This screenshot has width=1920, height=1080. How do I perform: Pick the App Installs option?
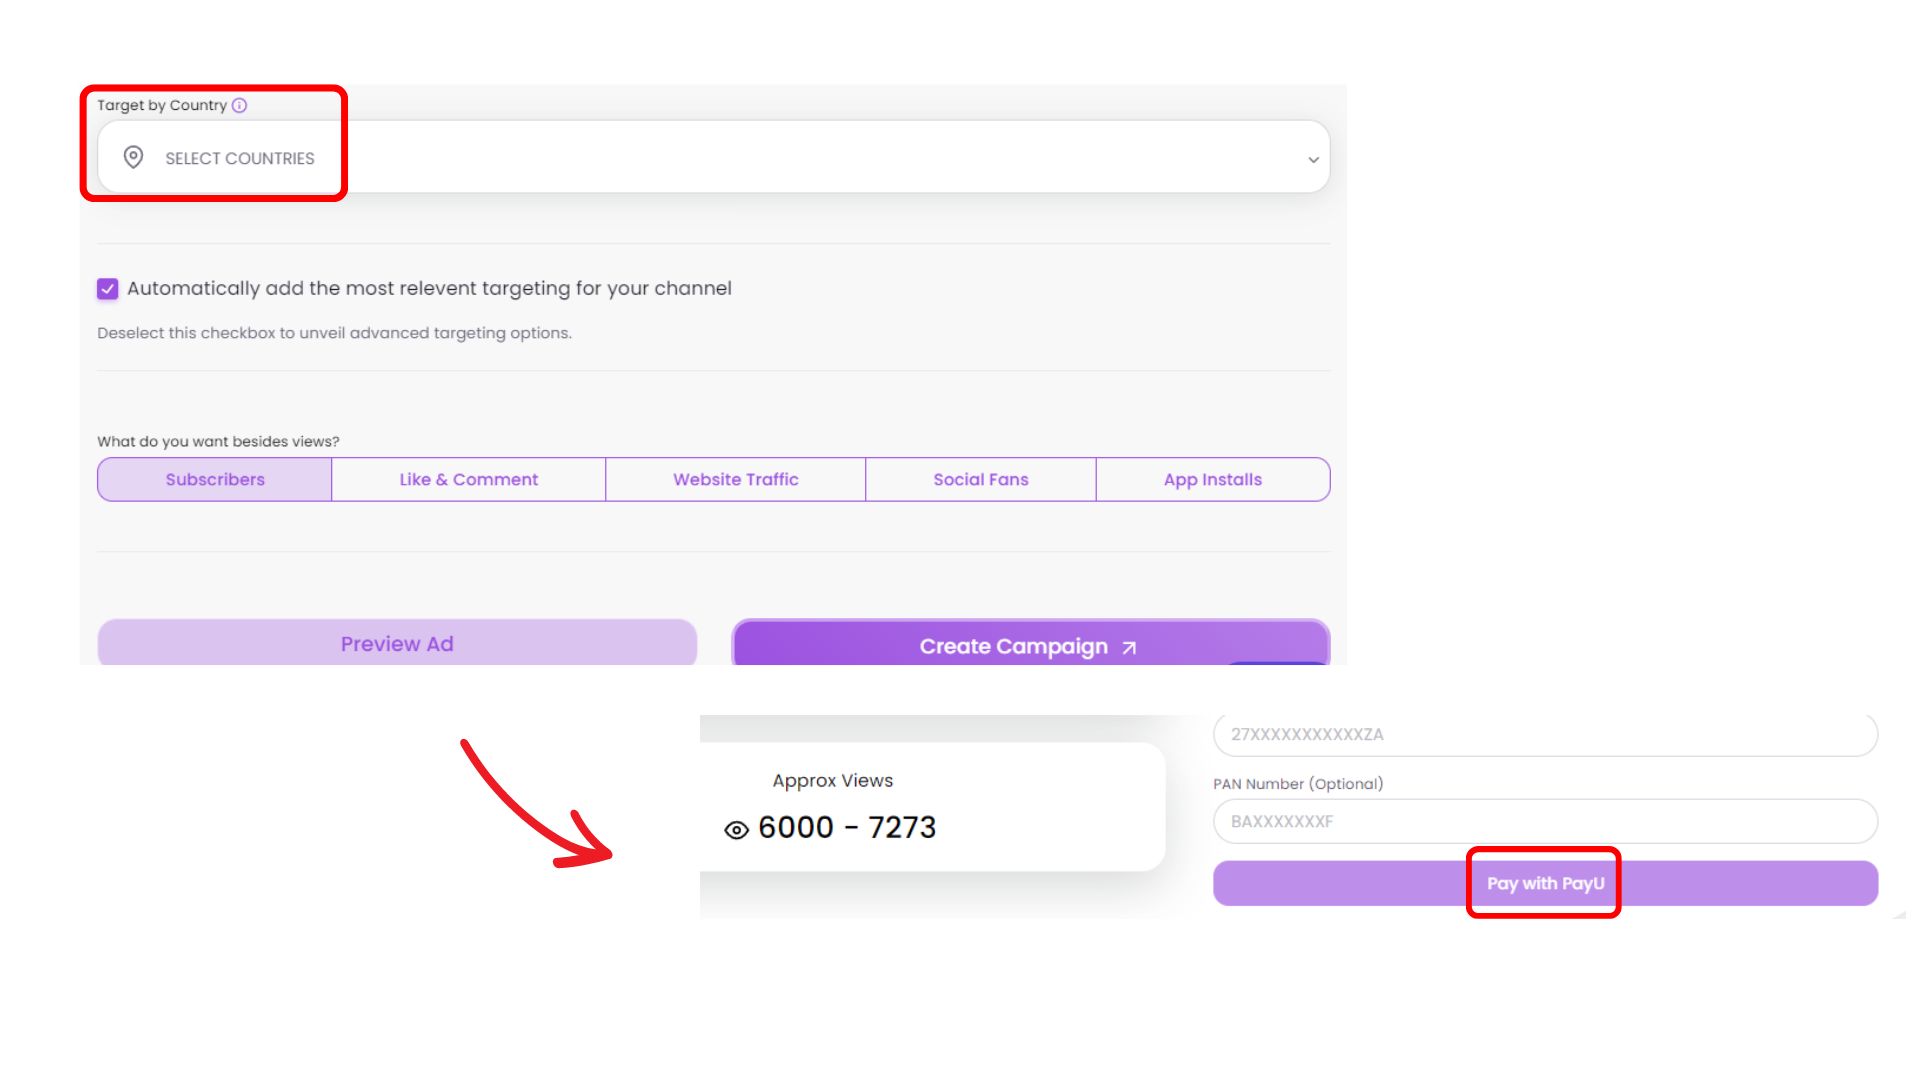click(x=1212, y=480)
